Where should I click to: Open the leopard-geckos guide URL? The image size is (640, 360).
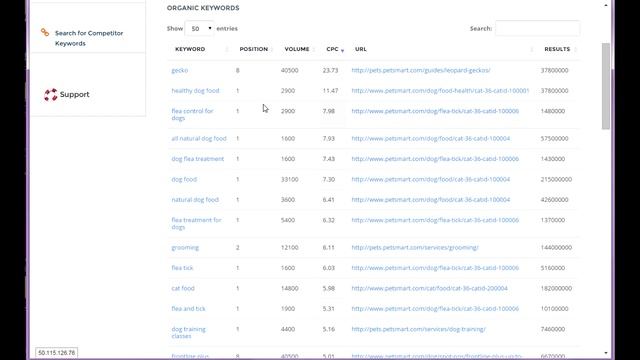(x=421, y=70)
